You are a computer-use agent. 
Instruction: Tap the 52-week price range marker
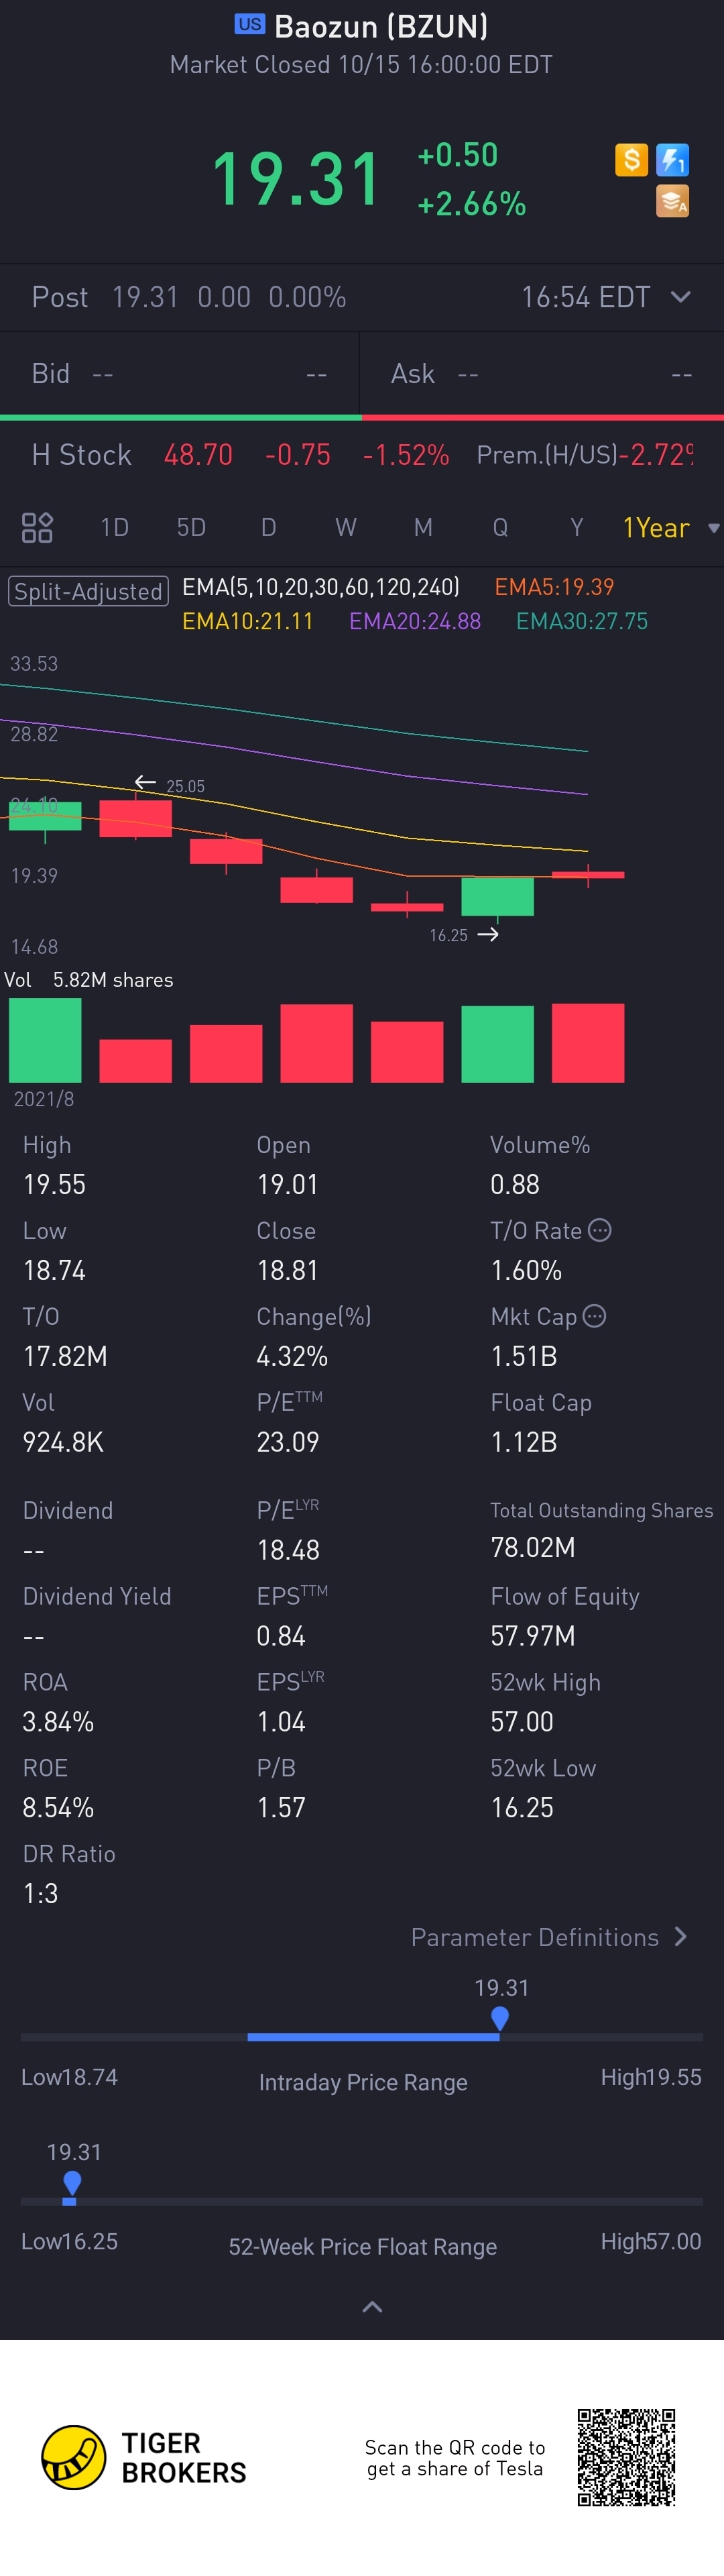[71, 2182]
